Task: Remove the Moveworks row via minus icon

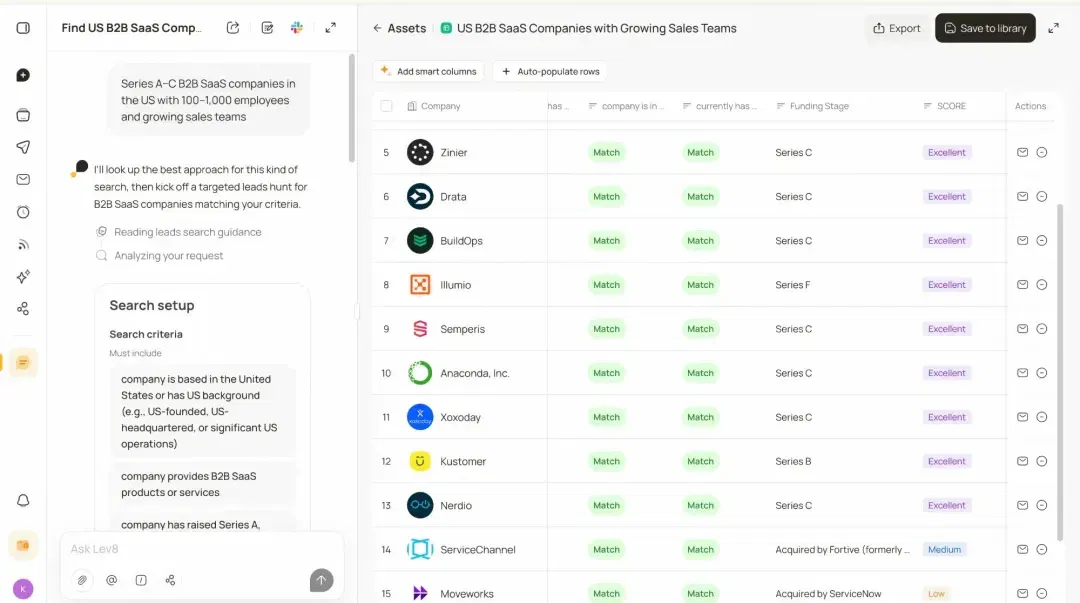Action: [x=1041, y=593]
